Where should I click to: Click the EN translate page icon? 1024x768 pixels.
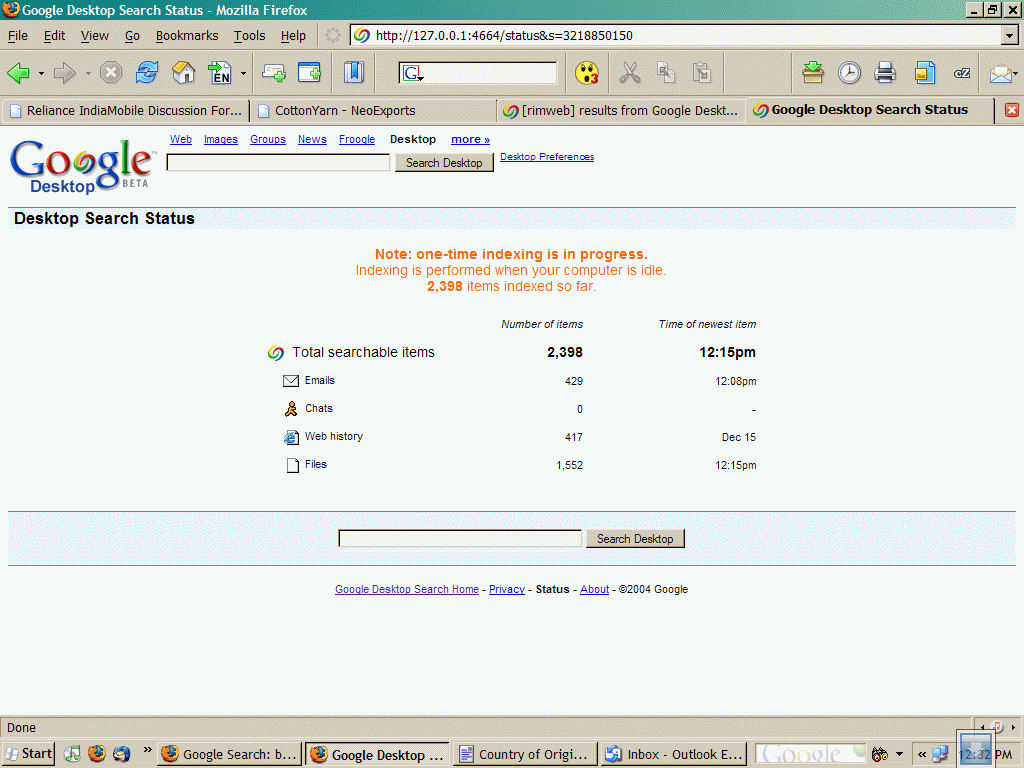[x=220, y=72]
